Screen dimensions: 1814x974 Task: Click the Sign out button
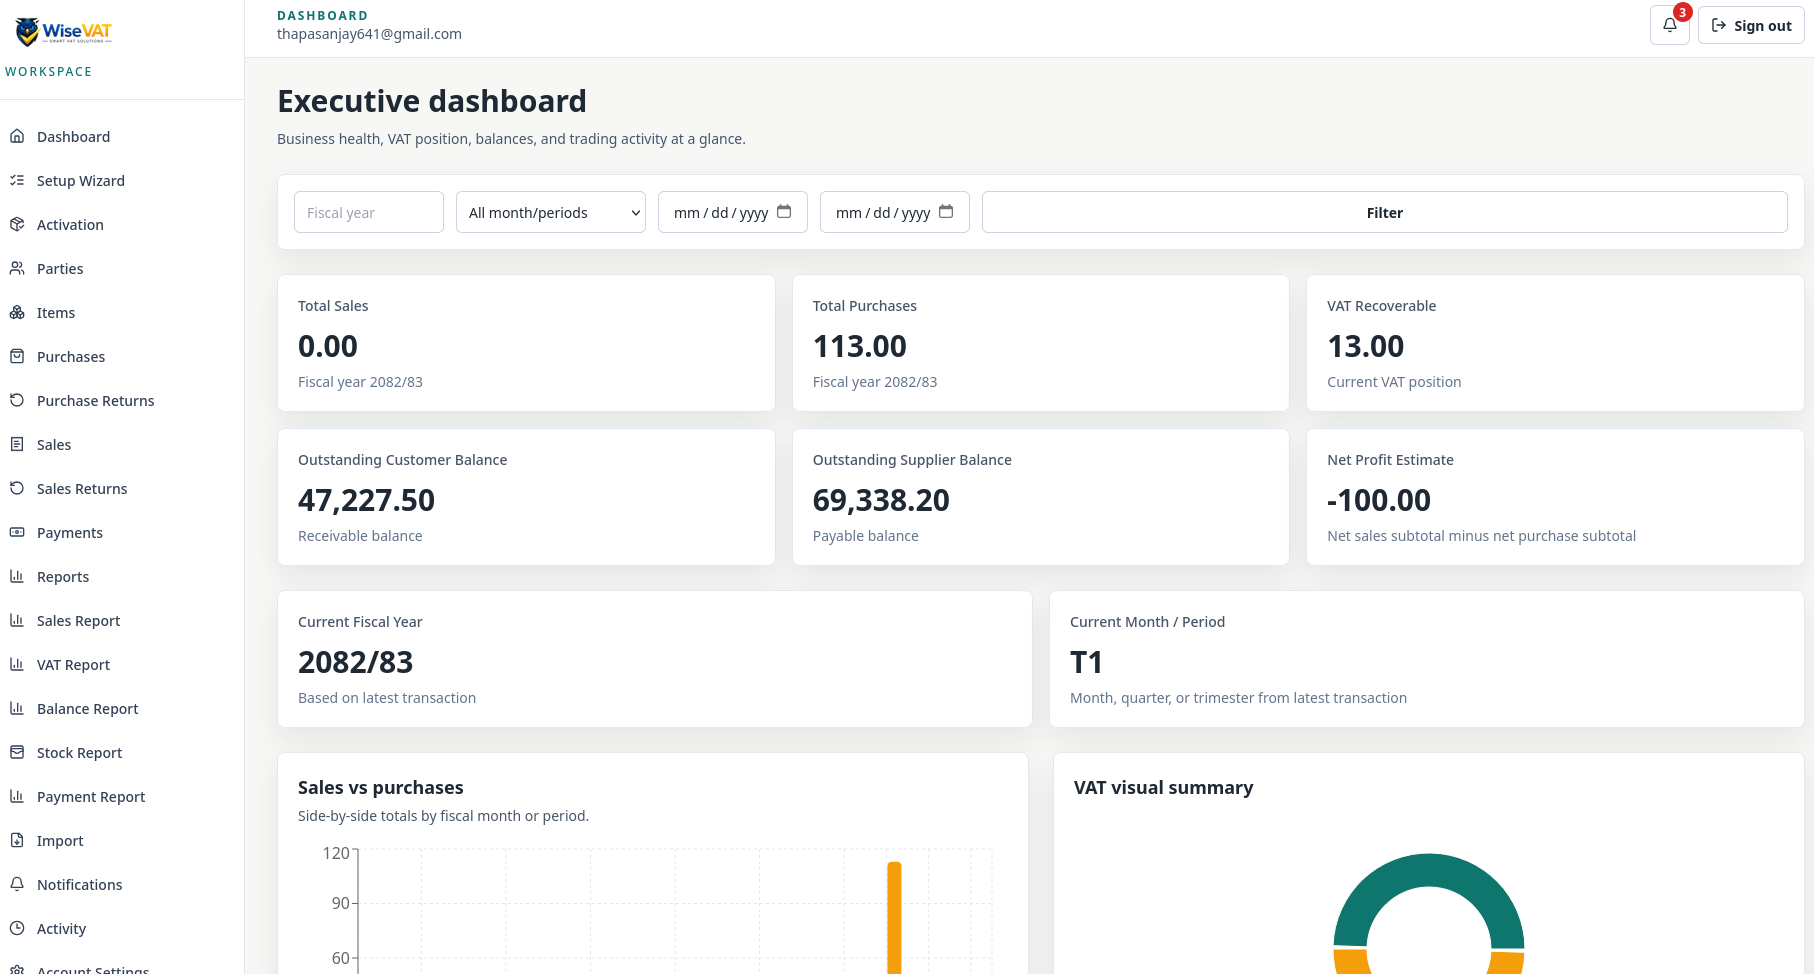[1751, 25]
